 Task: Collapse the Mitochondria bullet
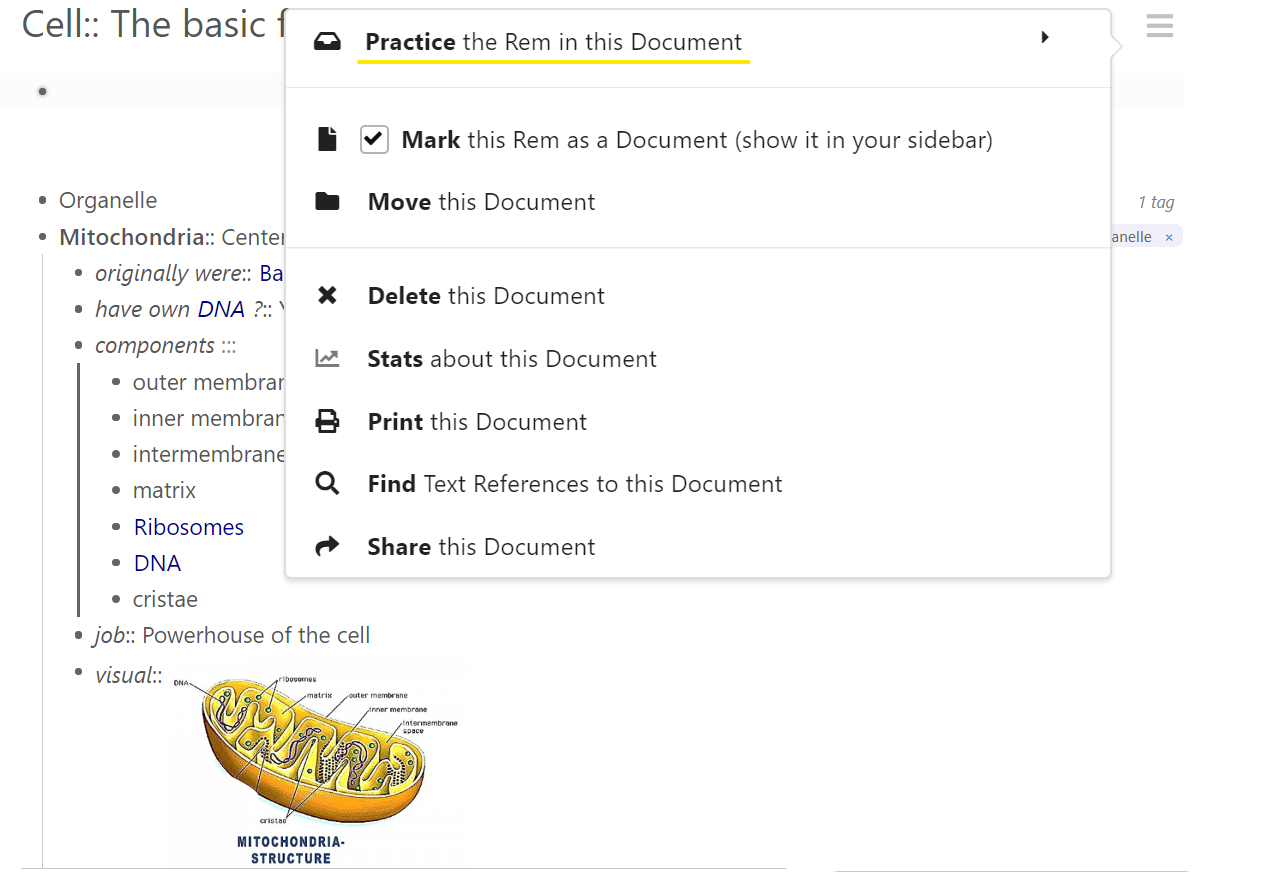point(42,237)
